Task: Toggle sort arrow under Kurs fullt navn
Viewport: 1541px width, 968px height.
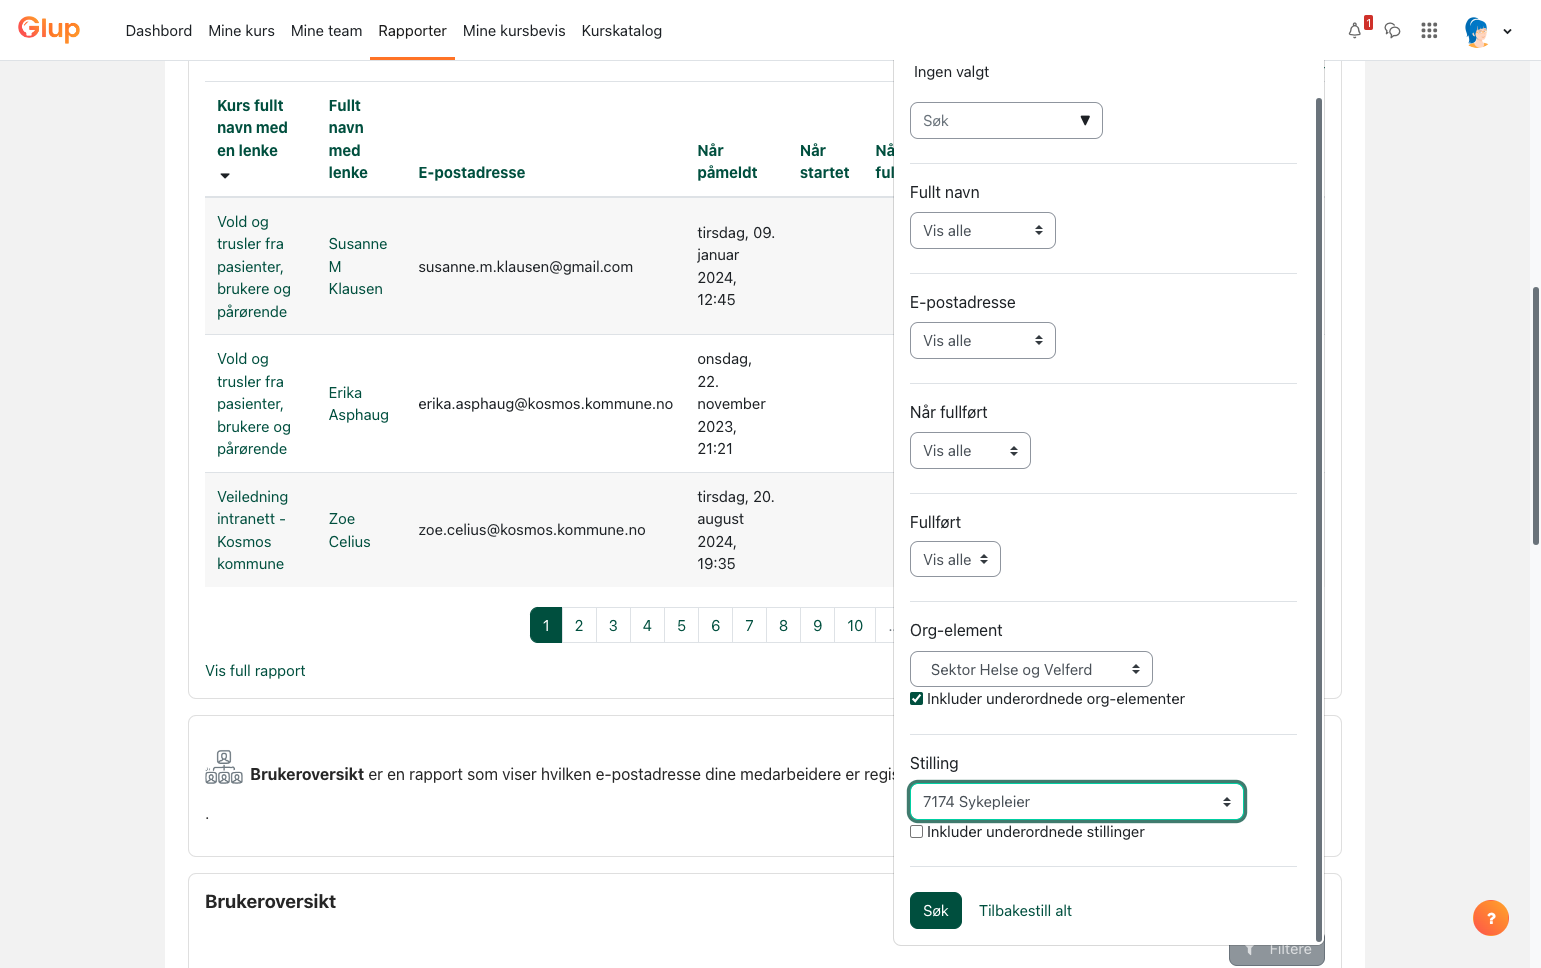Action: (225, 175)
